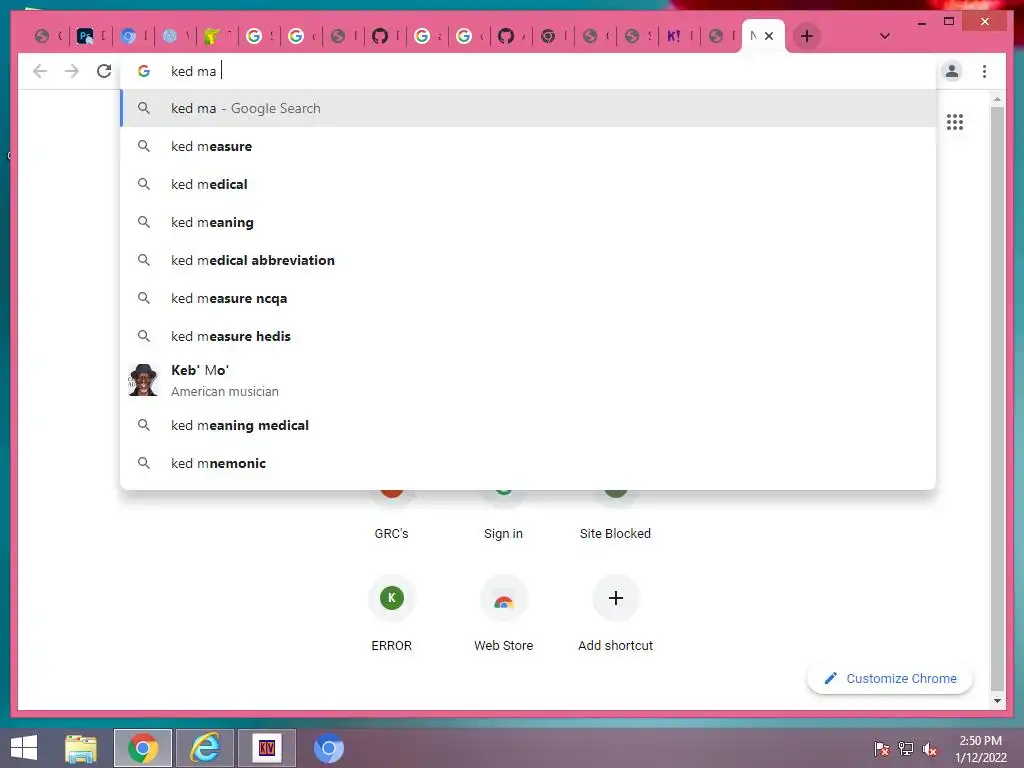Reload the current page
The width and height of the screenshot is (1024, 768).
click(104, 71)
